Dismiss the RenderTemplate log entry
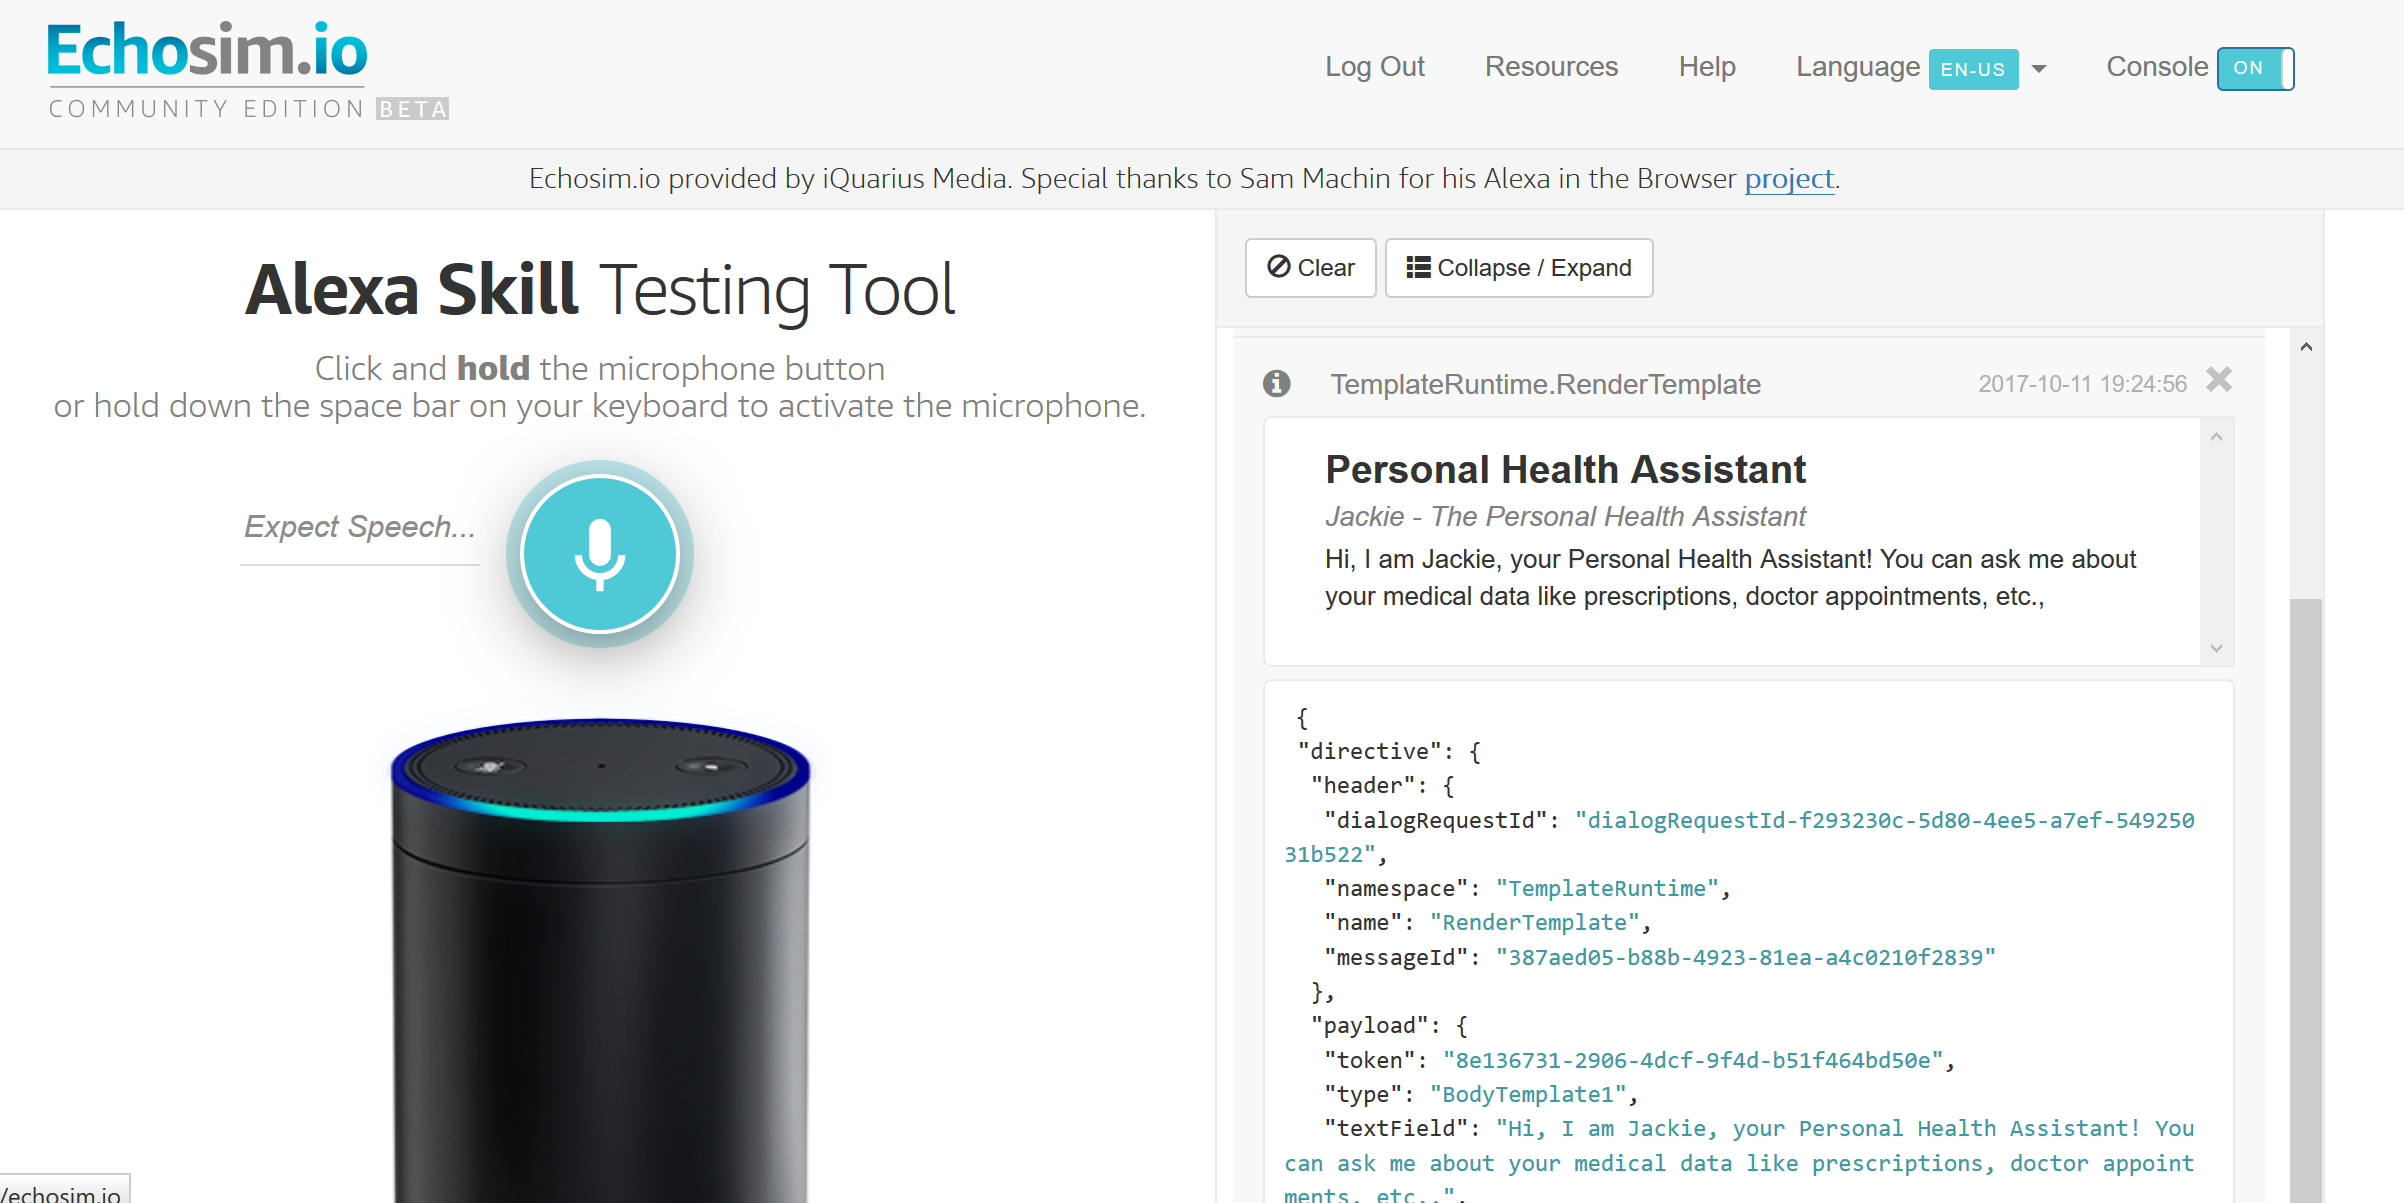The width and height of the screenshot is (2404, 1203). point(2219,380)
